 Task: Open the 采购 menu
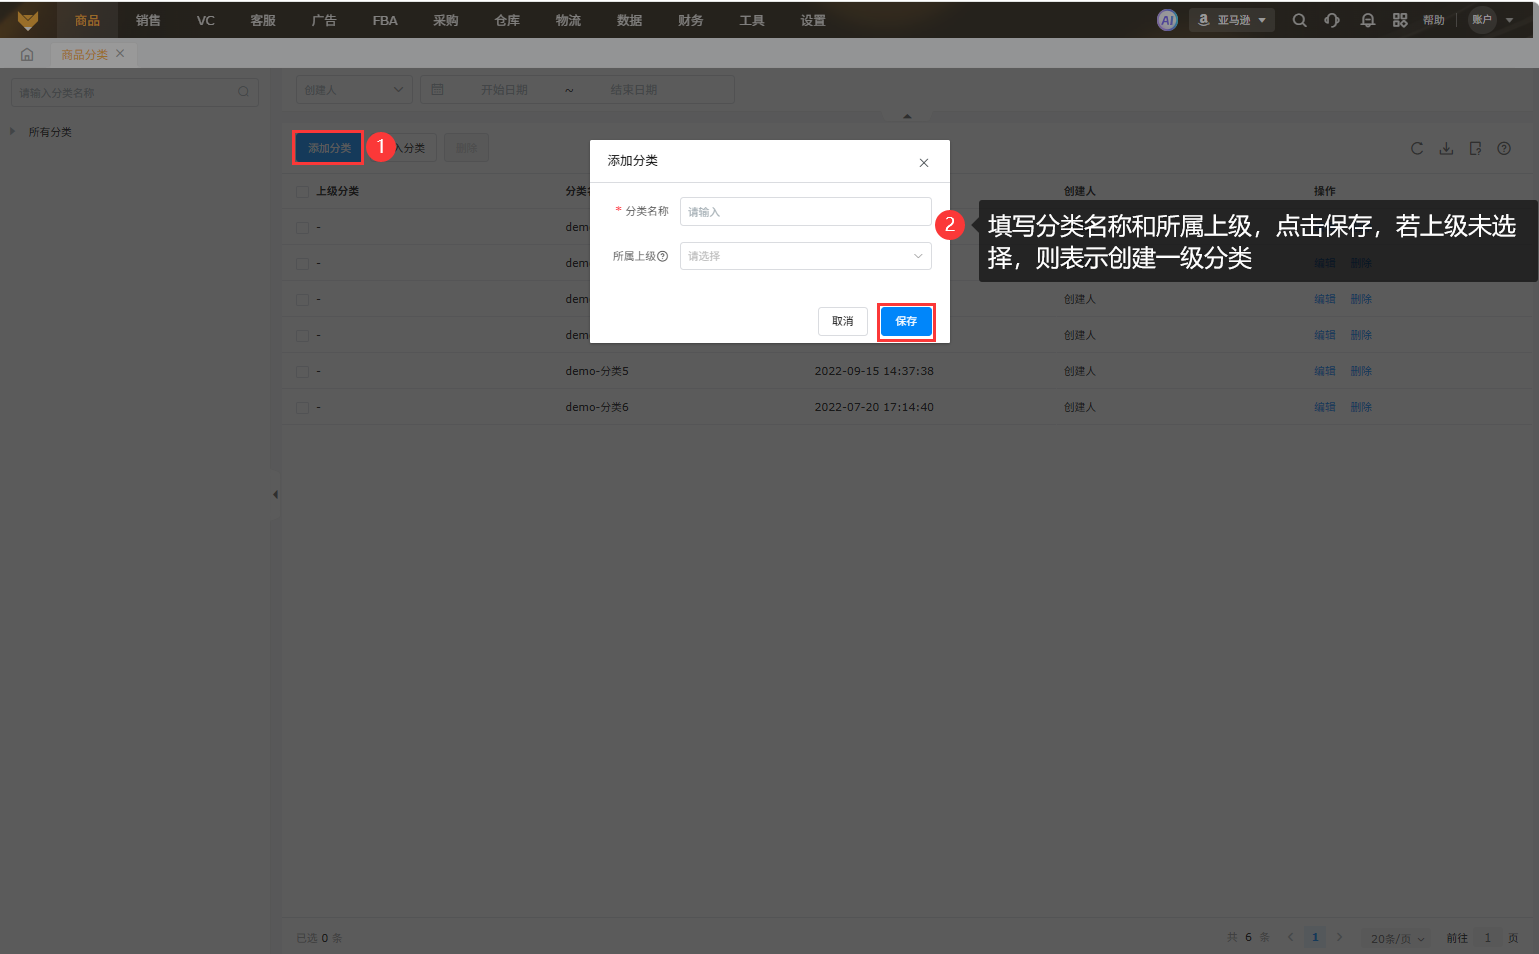tap(446, 20)
